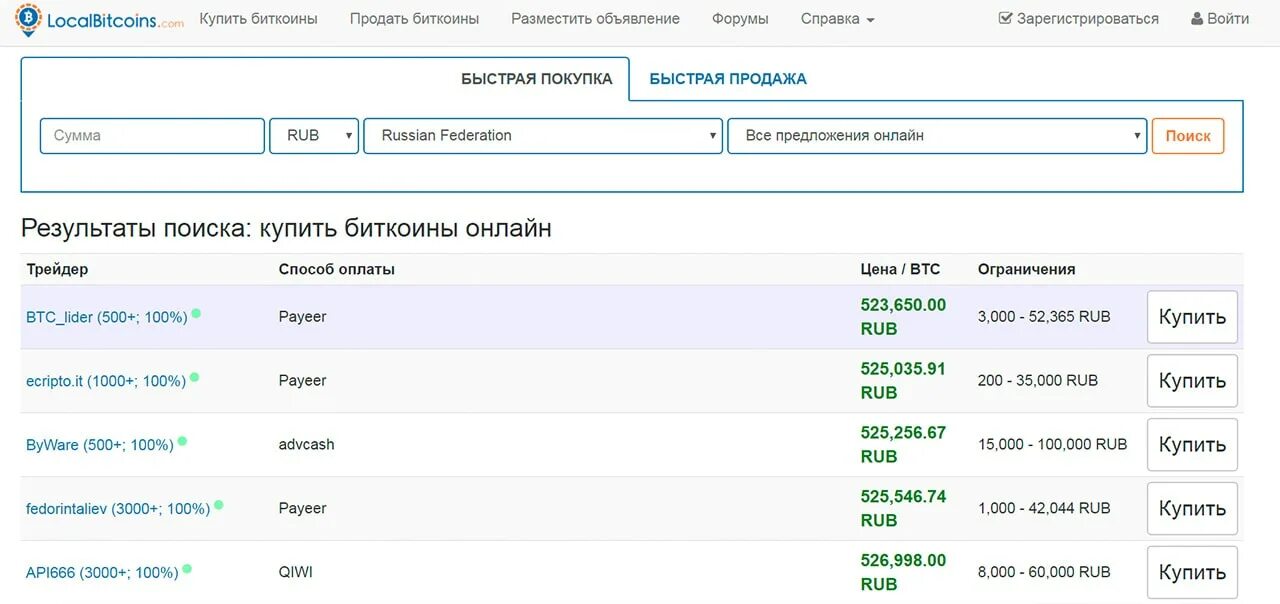Image resolution: width=1280 pixels, height=604 pixels.
Task: Switch to БЫСТРАЯ ПРОДАЖА tab
Action: (x=728, y=79)
